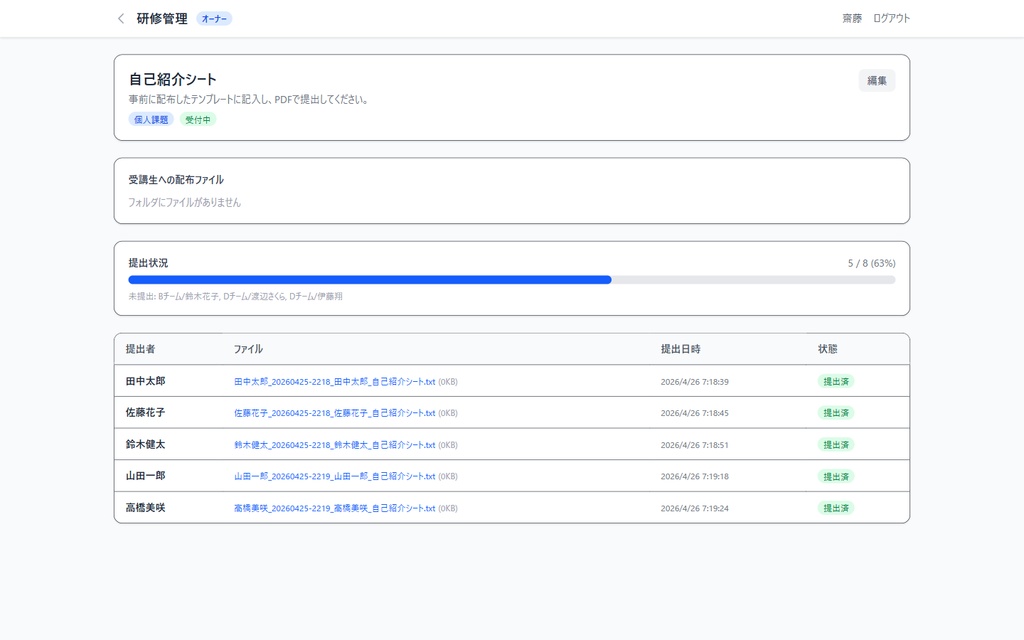Click 田中太郎's 提出済 status badge
This screenshot has width=1024, height=640.
pos(836,381)
